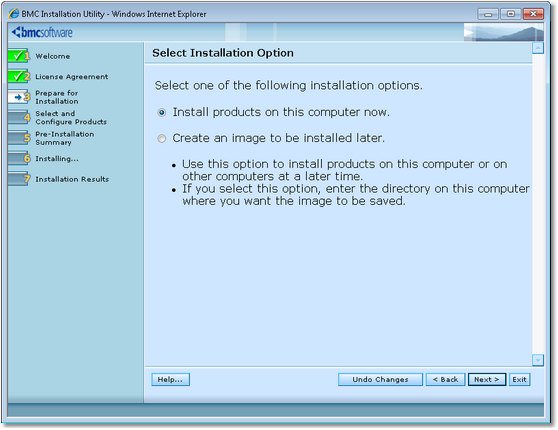The image size is (558, 430).
Task: Click 'Select one of the following installation options' text
Action: 289,85
